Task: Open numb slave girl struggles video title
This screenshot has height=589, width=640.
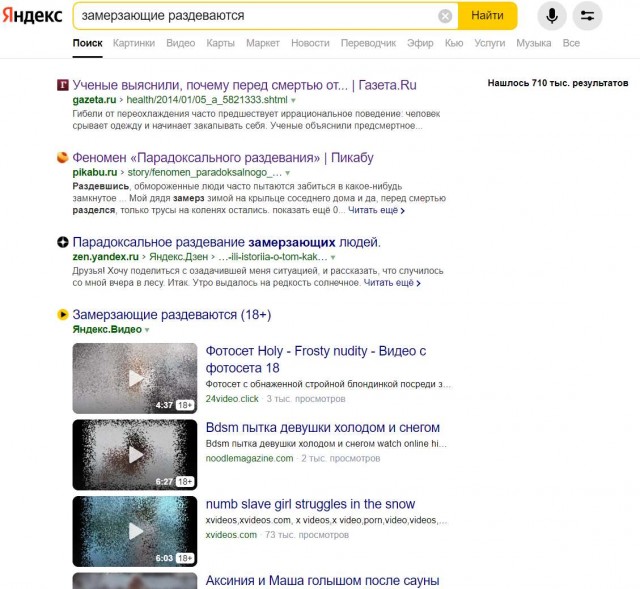Action: pyautogui.click(x=311, y=504)
